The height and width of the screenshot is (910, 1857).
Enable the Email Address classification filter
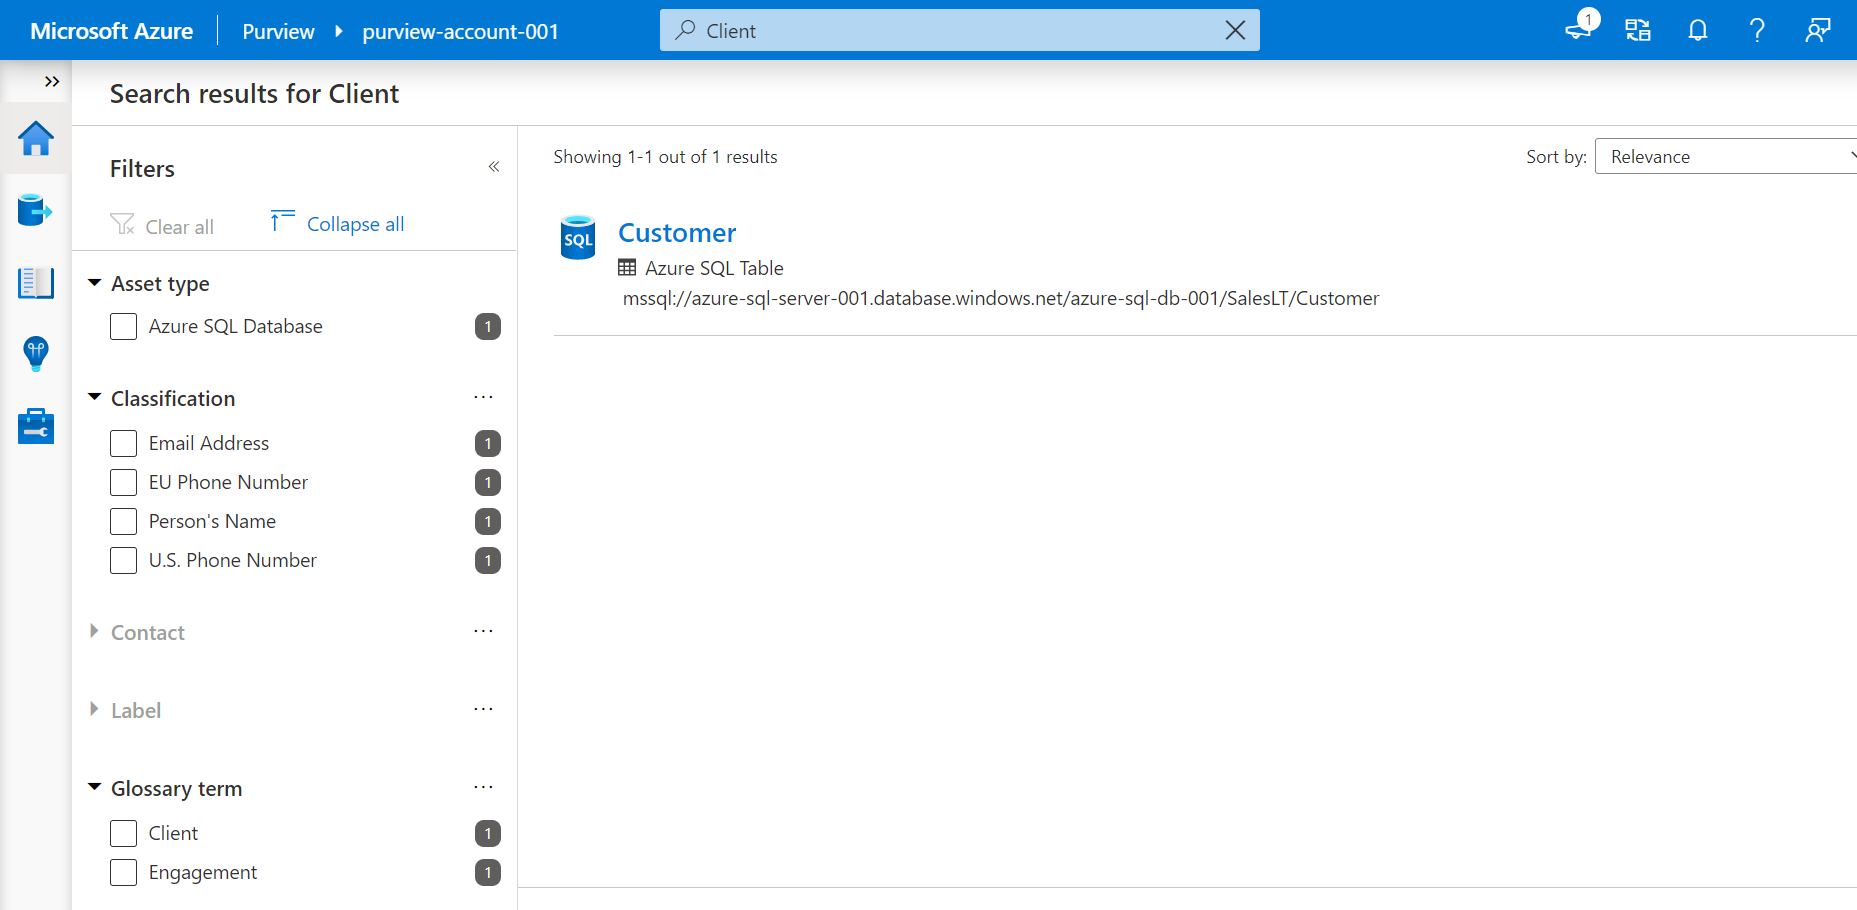click(124, 444)
